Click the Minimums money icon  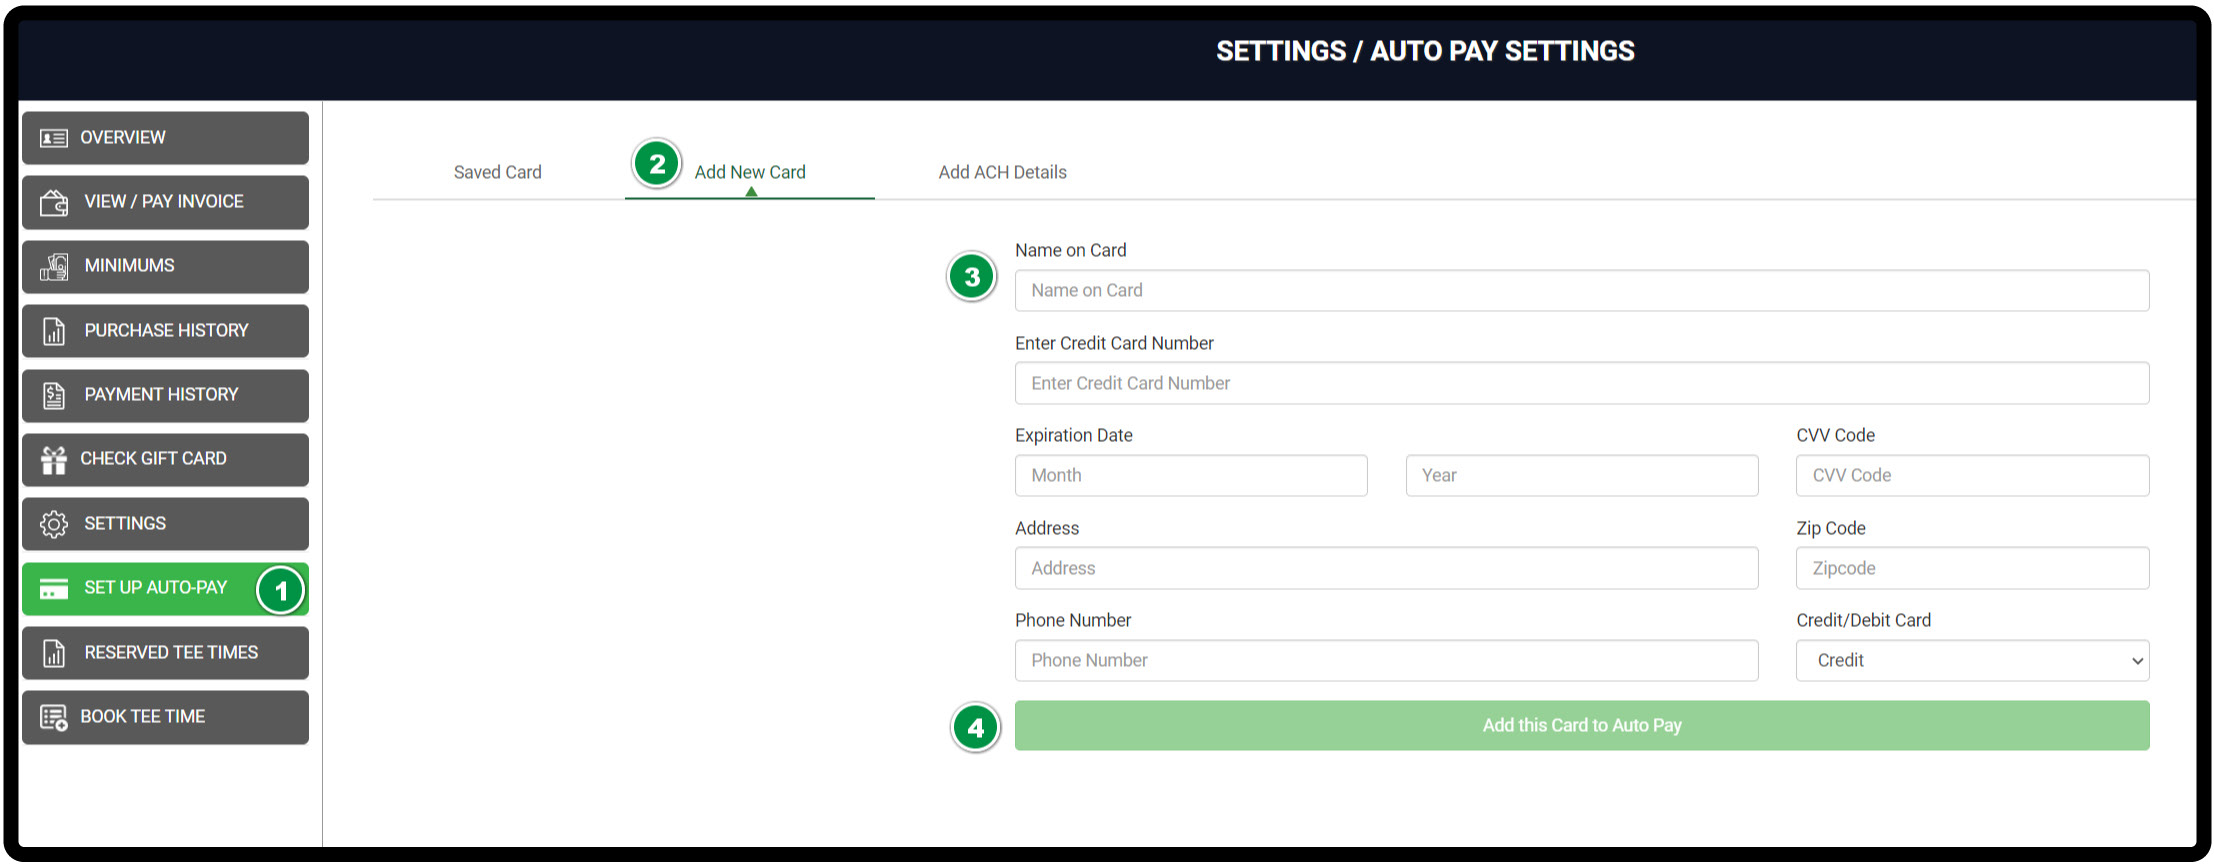pos(54,267)
